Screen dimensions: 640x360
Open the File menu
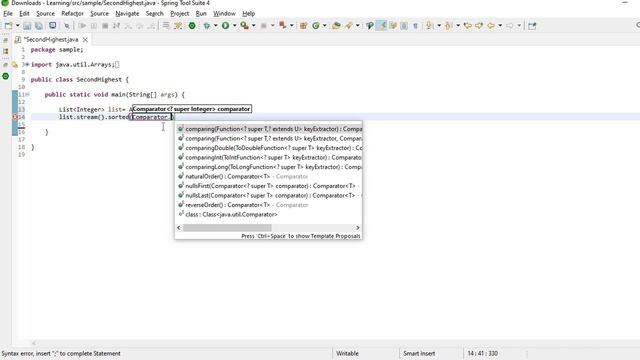[x=8, y=13]
